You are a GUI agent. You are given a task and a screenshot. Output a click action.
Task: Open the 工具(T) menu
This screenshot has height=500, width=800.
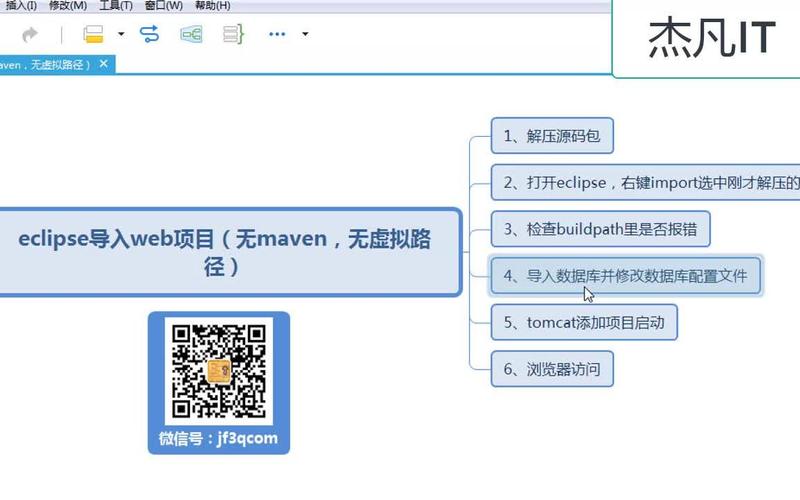pos(115,6)
